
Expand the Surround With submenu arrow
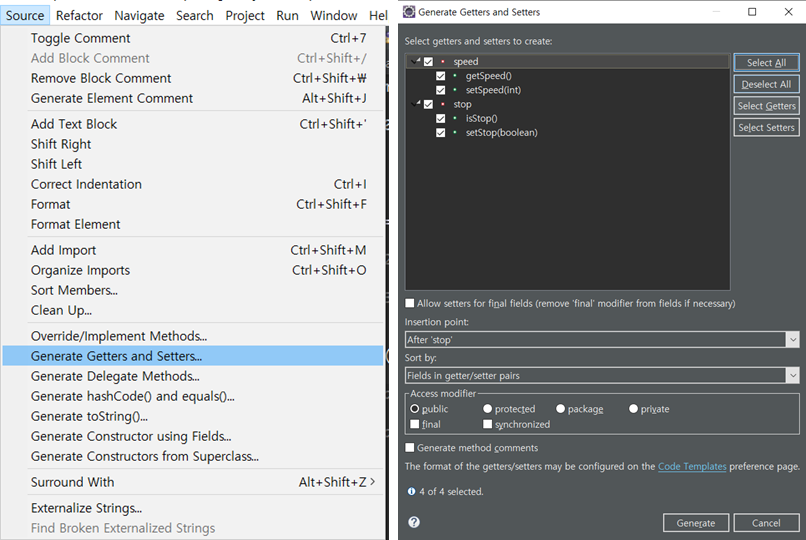[x=373, y=481]
